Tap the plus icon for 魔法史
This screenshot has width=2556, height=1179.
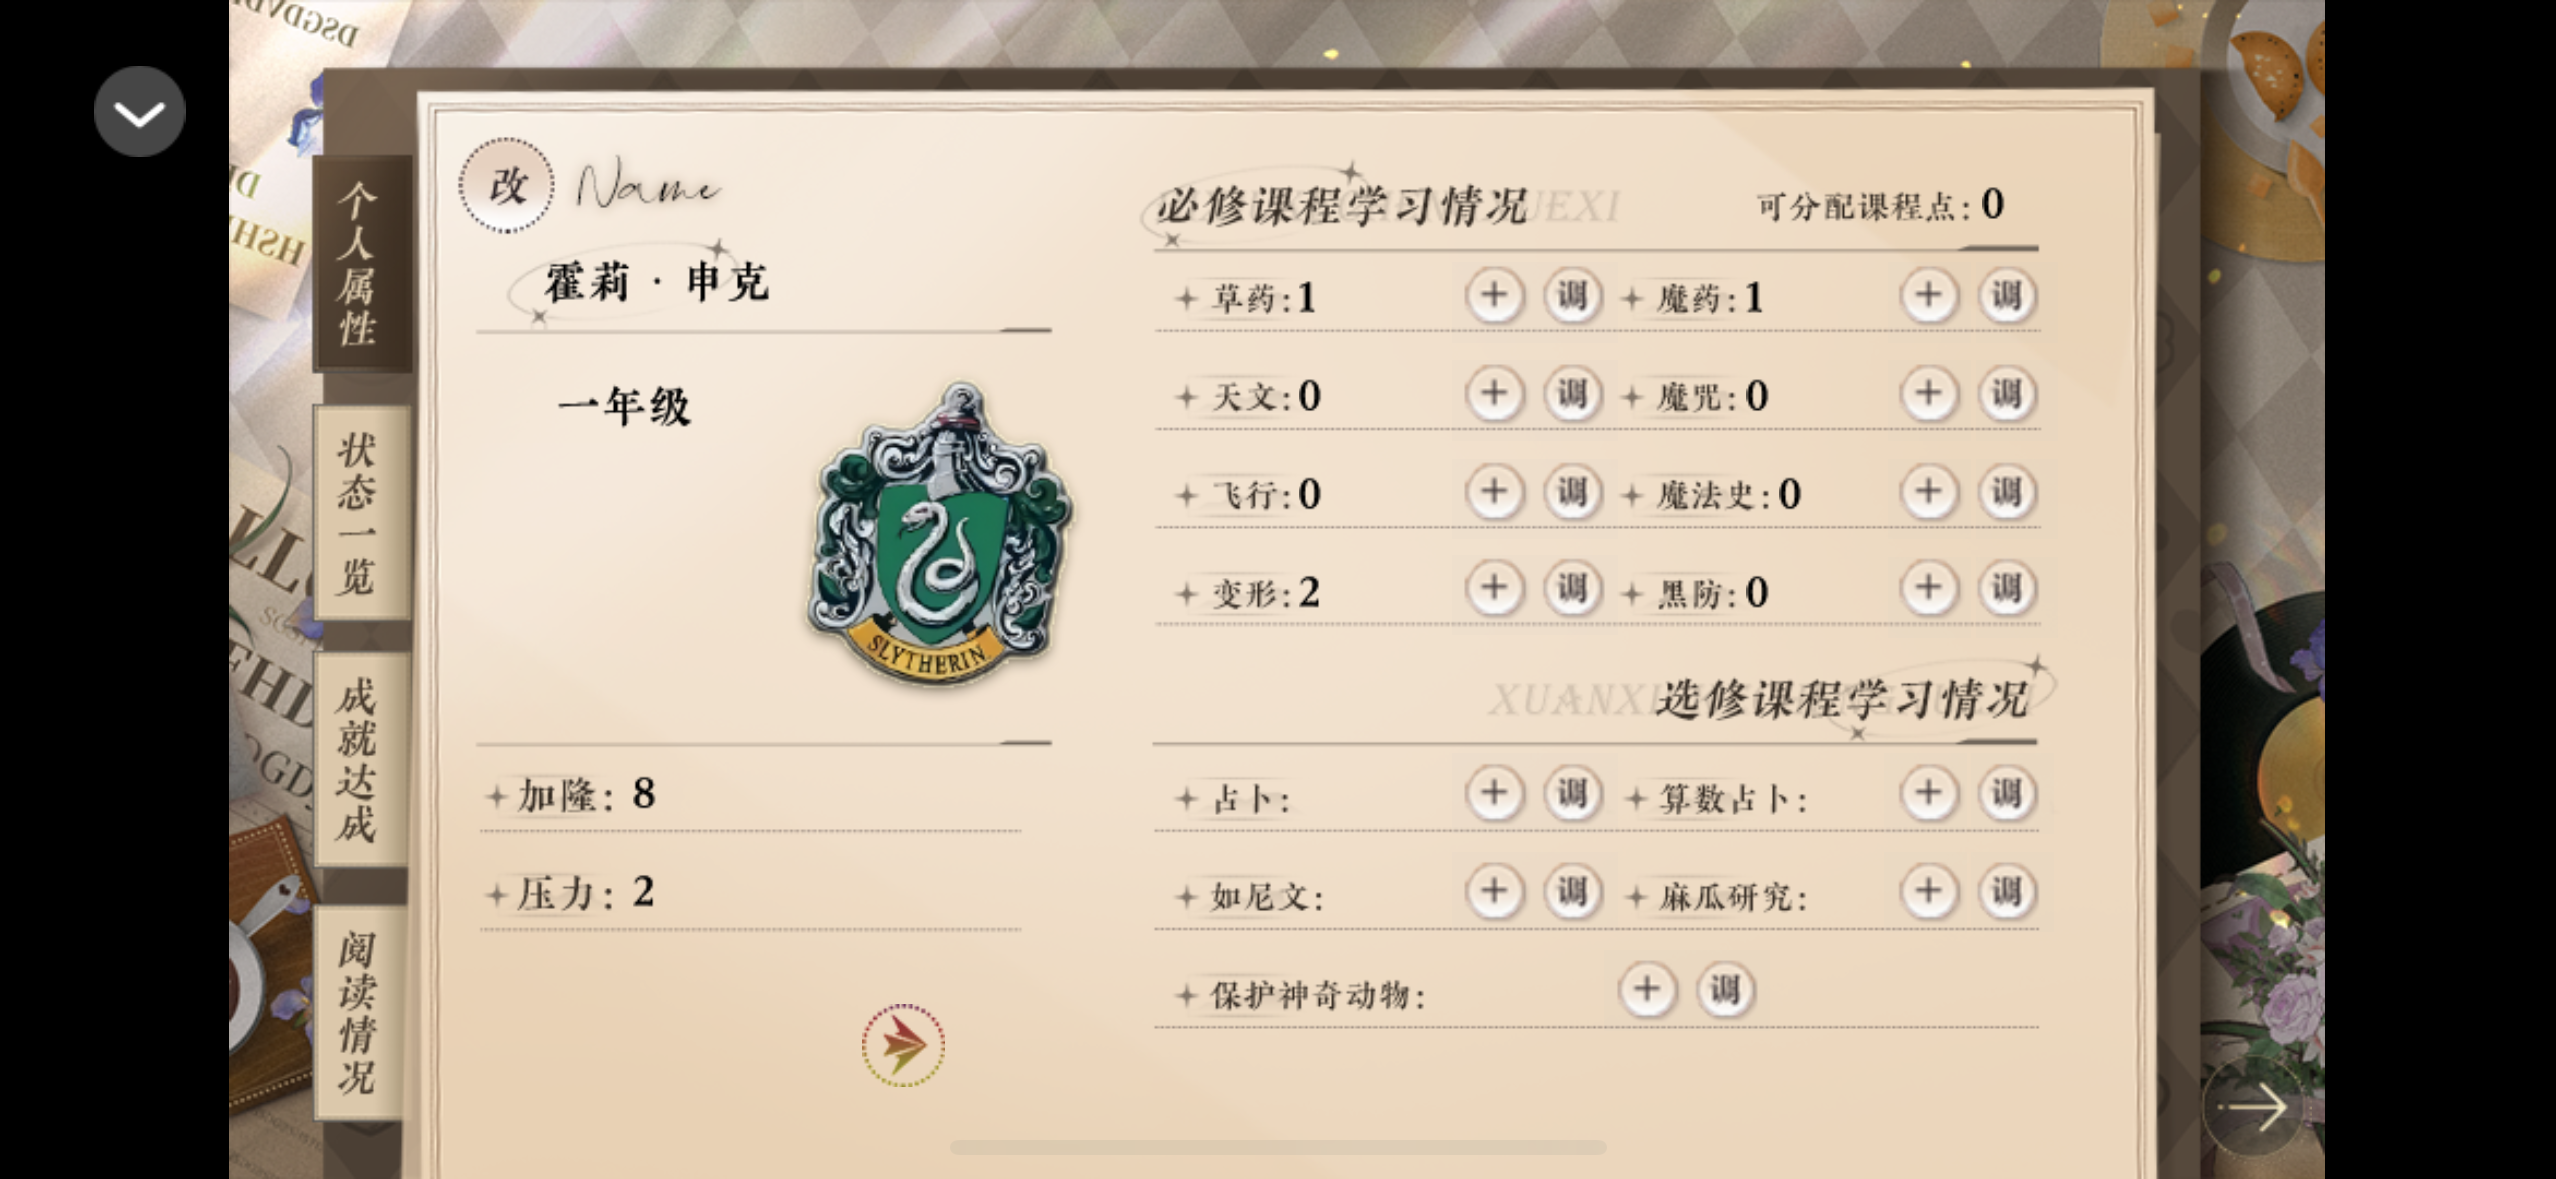[1928, 492]
